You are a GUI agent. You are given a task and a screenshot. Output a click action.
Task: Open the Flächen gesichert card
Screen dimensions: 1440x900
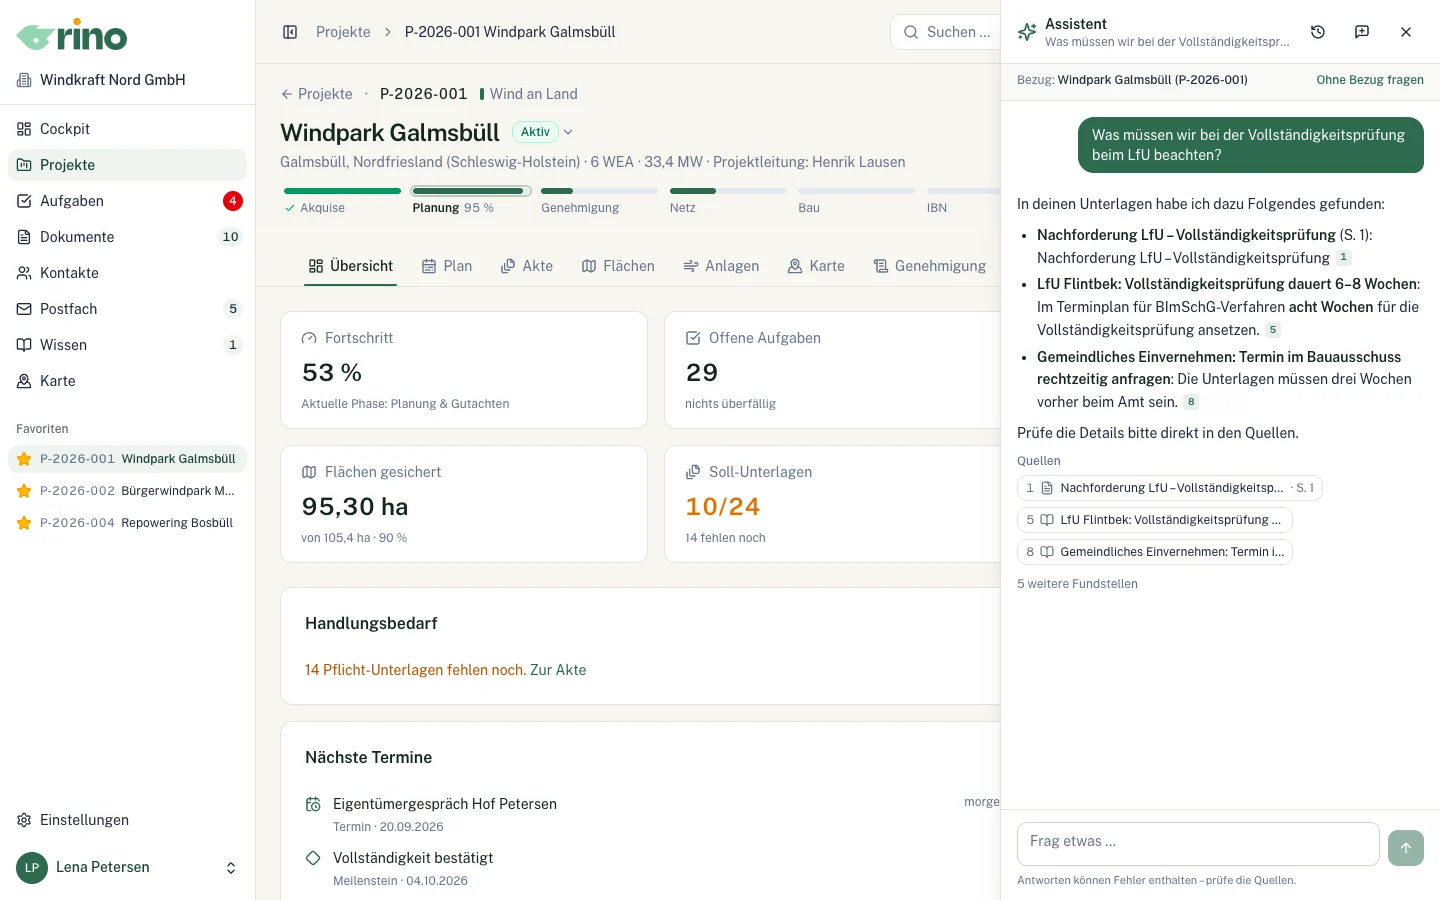(x=464, y=504)
